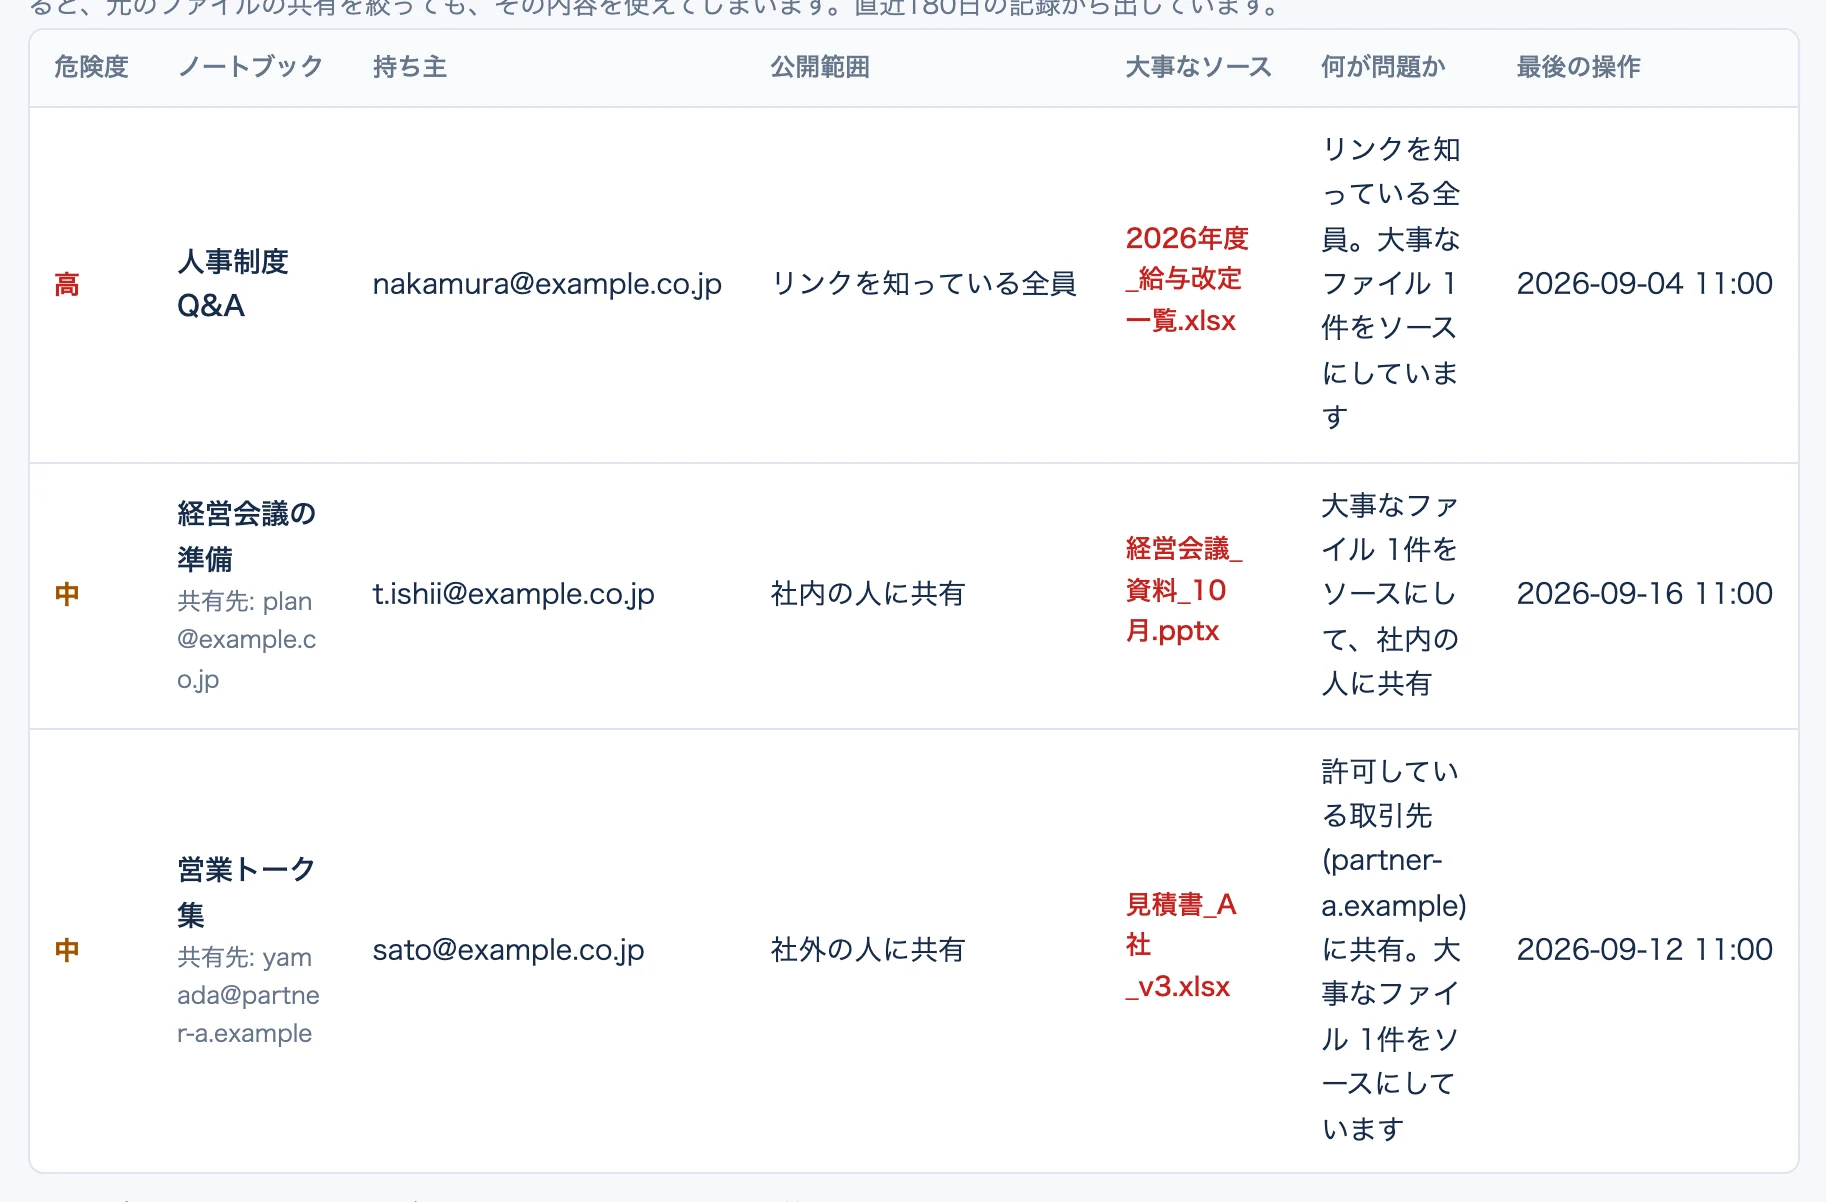Click the 社外の人に共有 scope cell
Viewport: 1826px width, 1202px height.
[867, 950]
